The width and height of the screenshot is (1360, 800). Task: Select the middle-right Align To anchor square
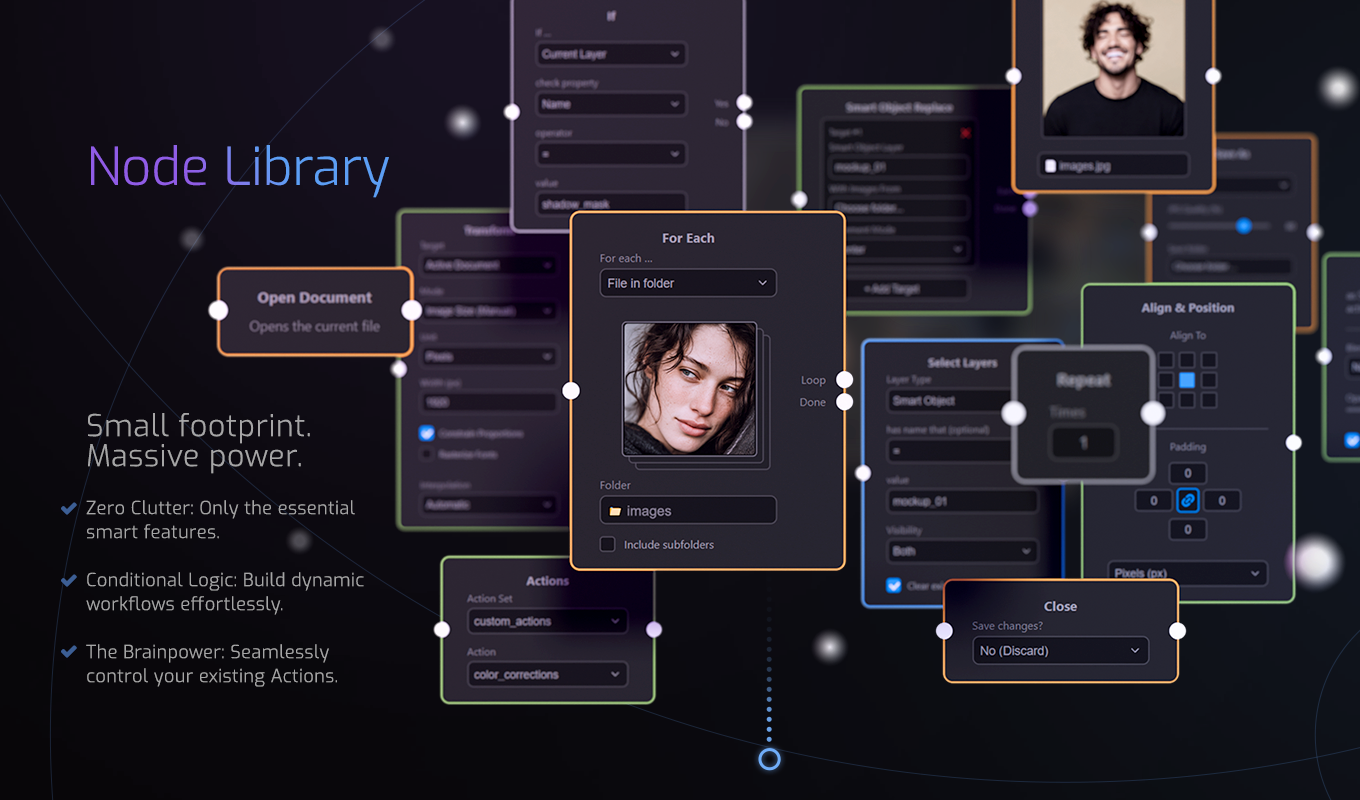(1209, 380)
